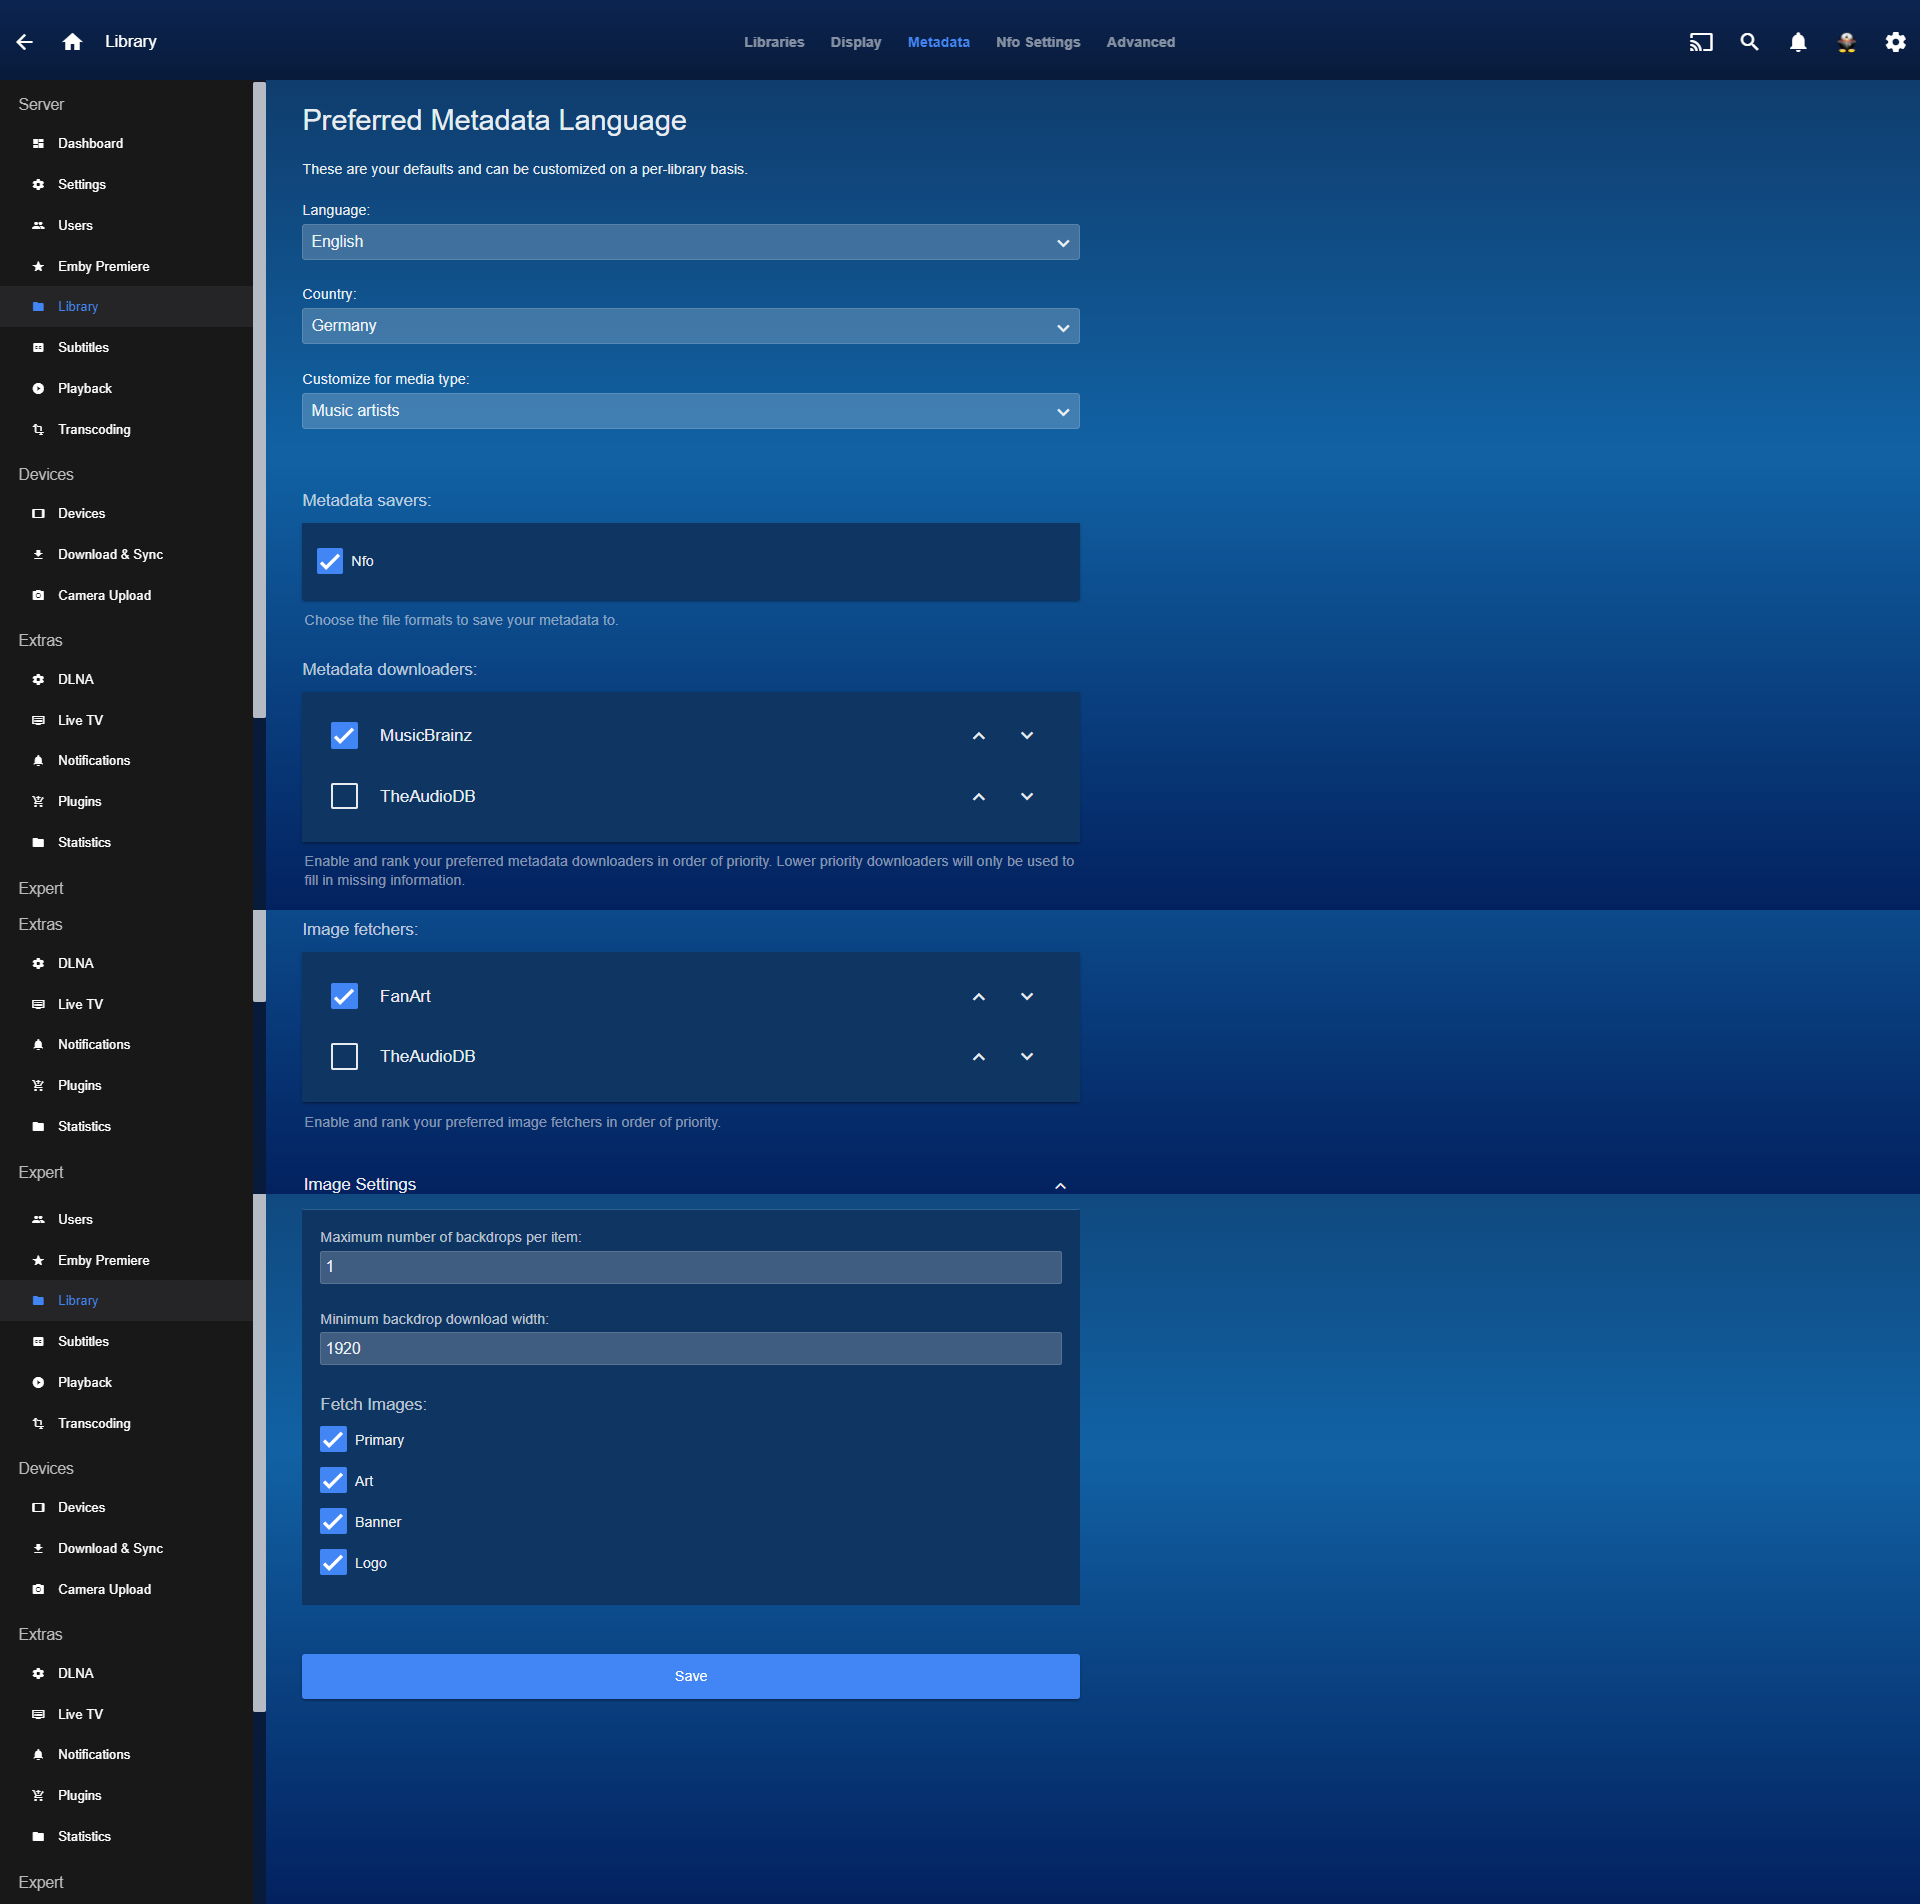The height and width of the screenshot is (1904, 1920).
Task: Uncheck the FanArt image fetcher
Action: (344, 996)
